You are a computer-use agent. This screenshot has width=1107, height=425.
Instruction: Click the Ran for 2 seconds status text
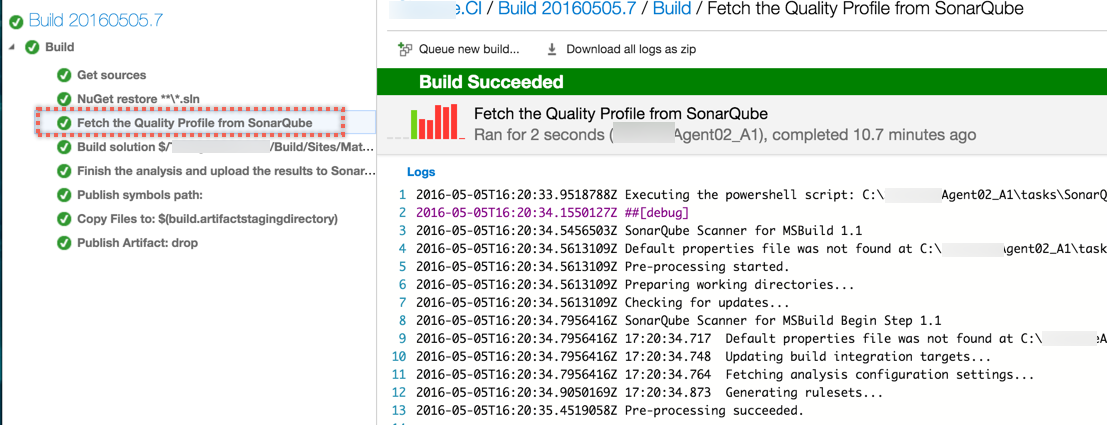pyautogui.click(x=725, y=134)
